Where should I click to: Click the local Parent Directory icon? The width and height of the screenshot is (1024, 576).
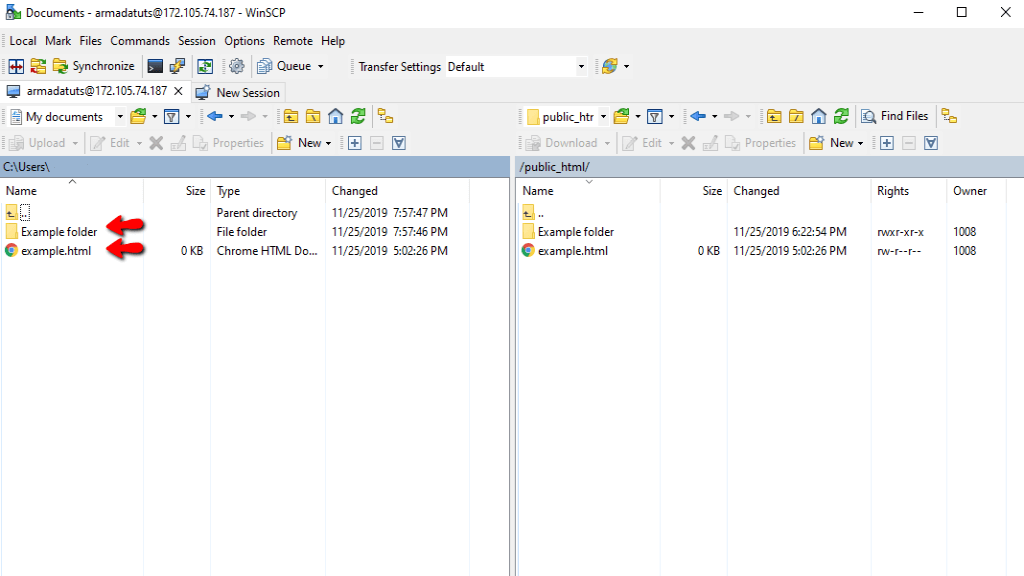[x=291, y=117]
